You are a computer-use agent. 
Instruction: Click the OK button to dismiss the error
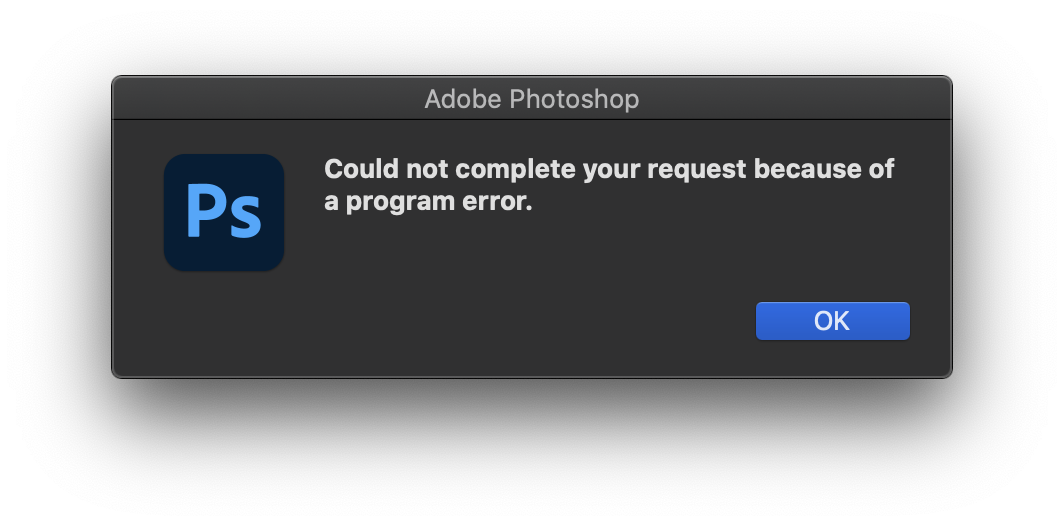pyautogui.click(x=832, y=321)
